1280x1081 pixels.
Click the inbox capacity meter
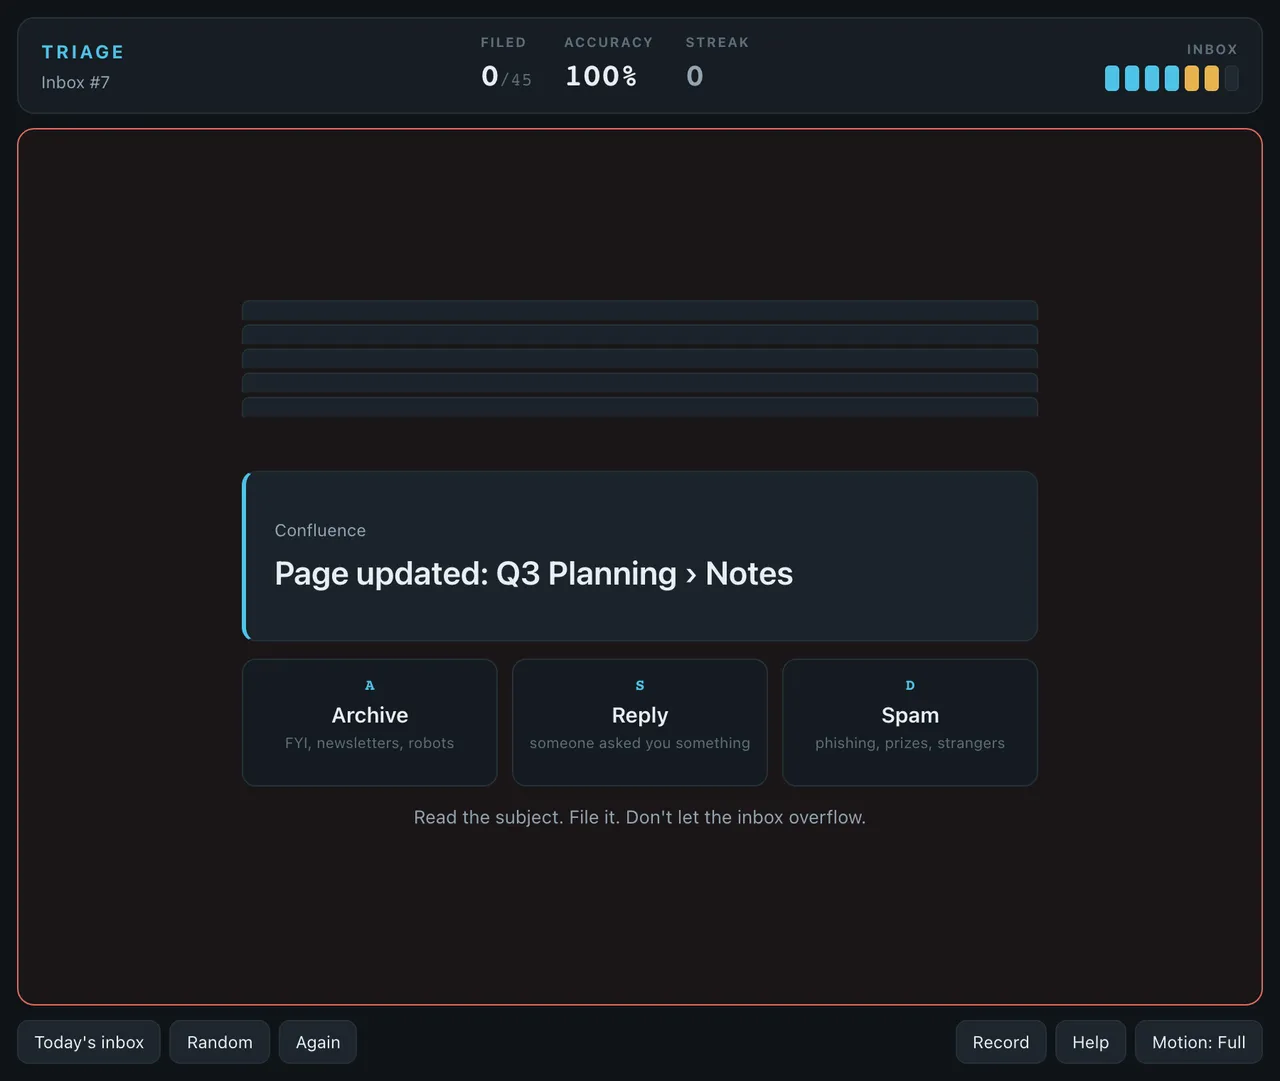click(1172, 78)
